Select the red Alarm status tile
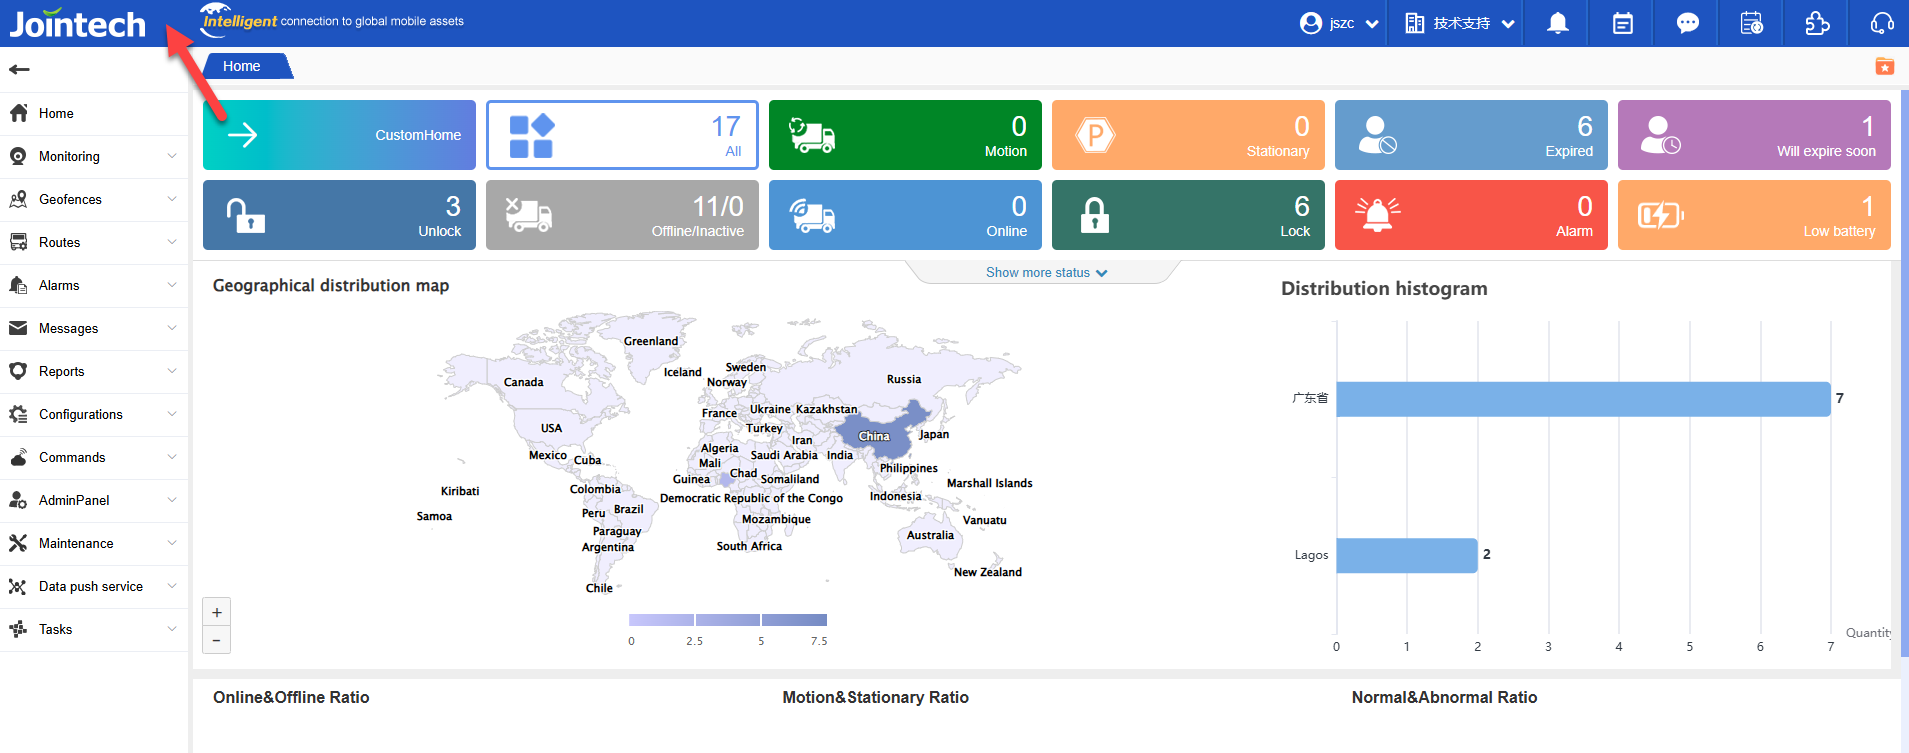Screen dimensions: 1909x753 [1470, 215]
